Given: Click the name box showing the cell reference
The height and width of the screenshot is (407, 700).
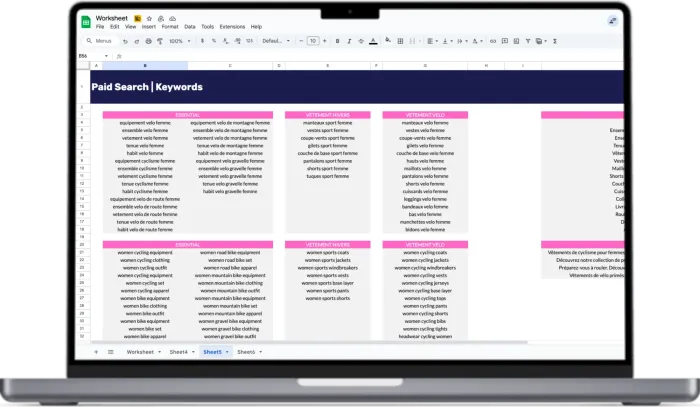Looking at the screenshot, I should tap(93, 56).
